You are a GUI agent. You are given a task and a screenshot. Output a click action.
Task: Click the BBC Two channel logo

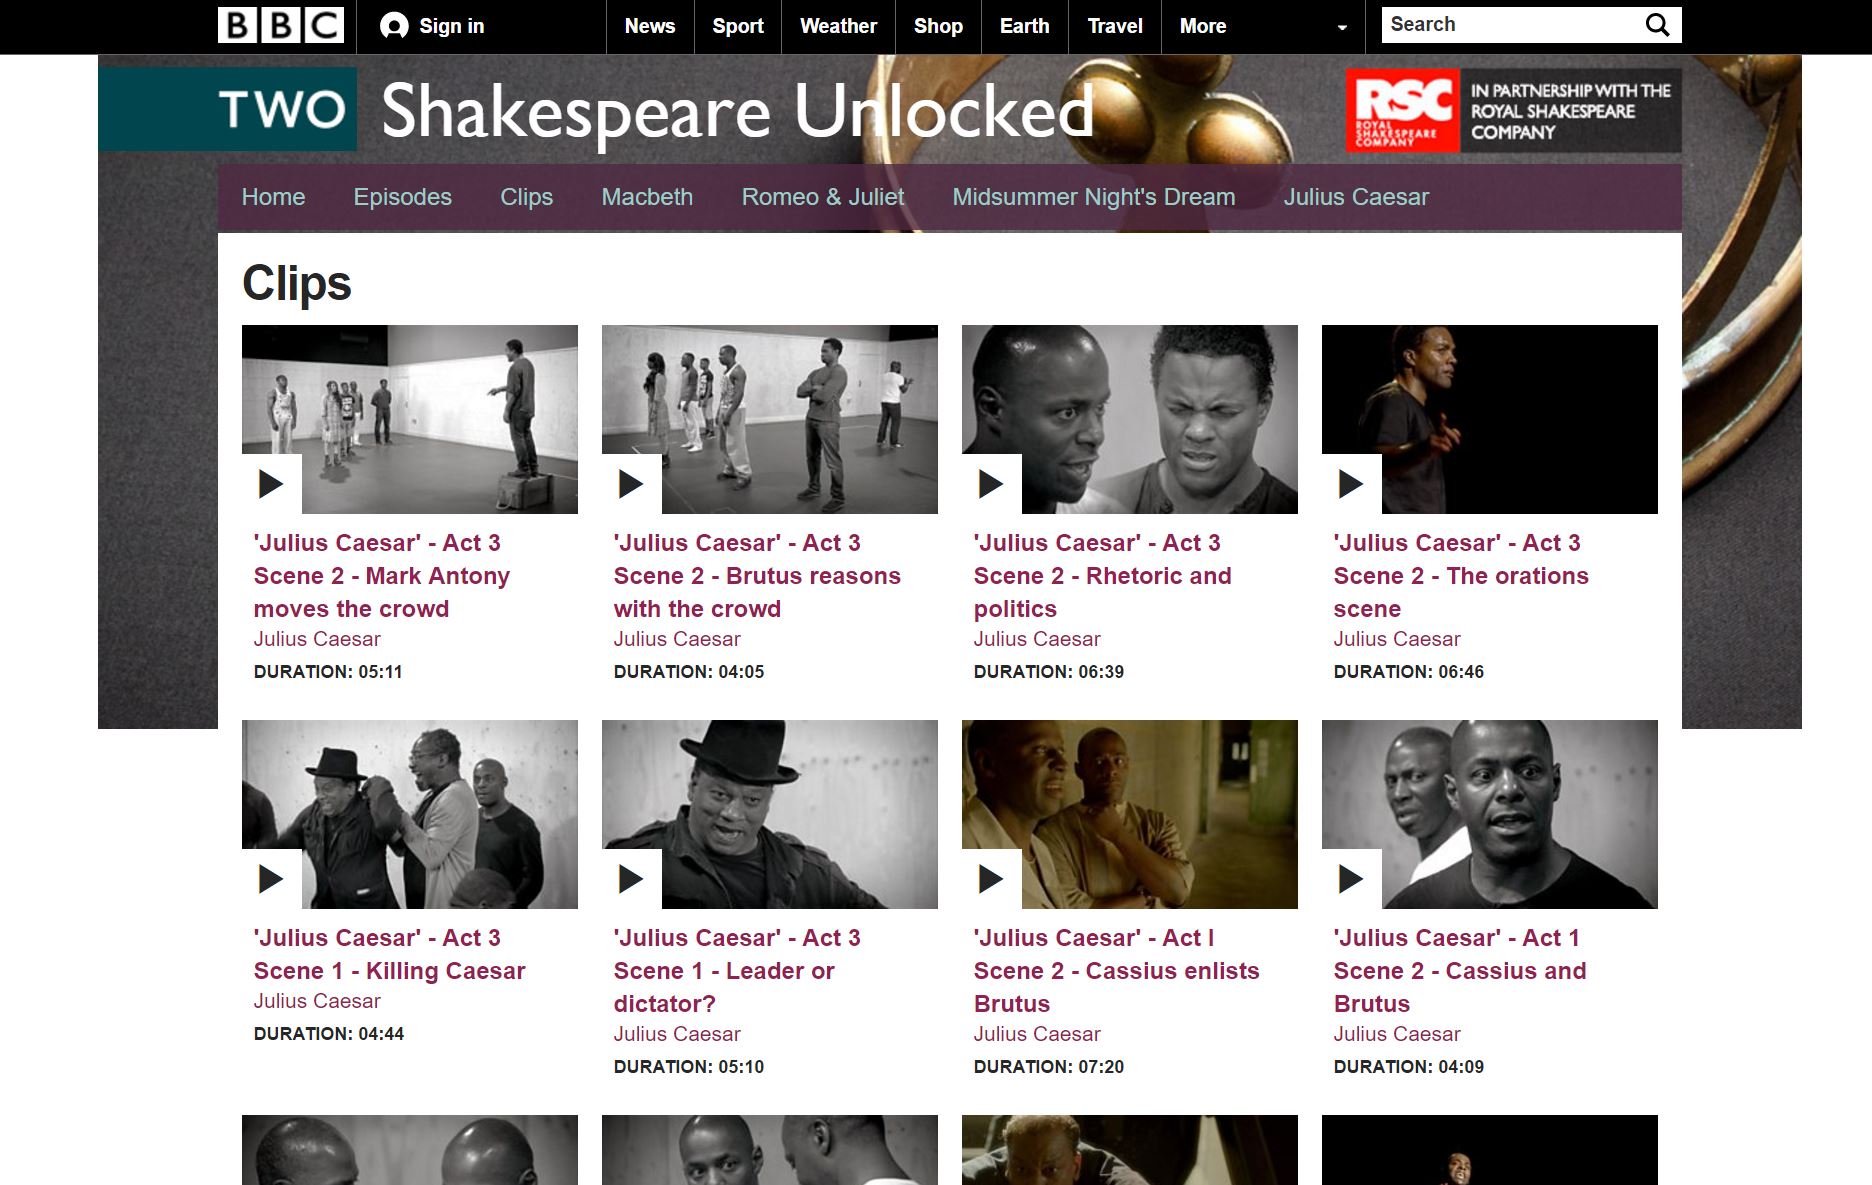click(x=228, y=109)
